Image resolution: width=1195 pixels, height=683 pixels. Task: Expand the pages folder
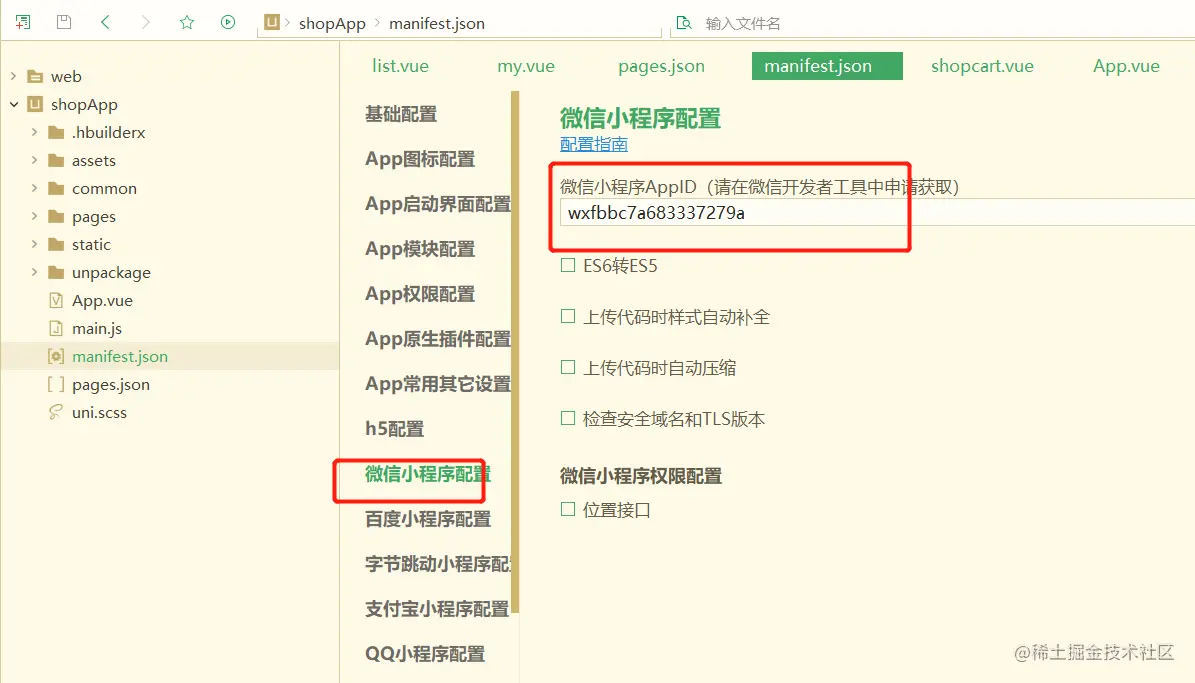point(34,216)
